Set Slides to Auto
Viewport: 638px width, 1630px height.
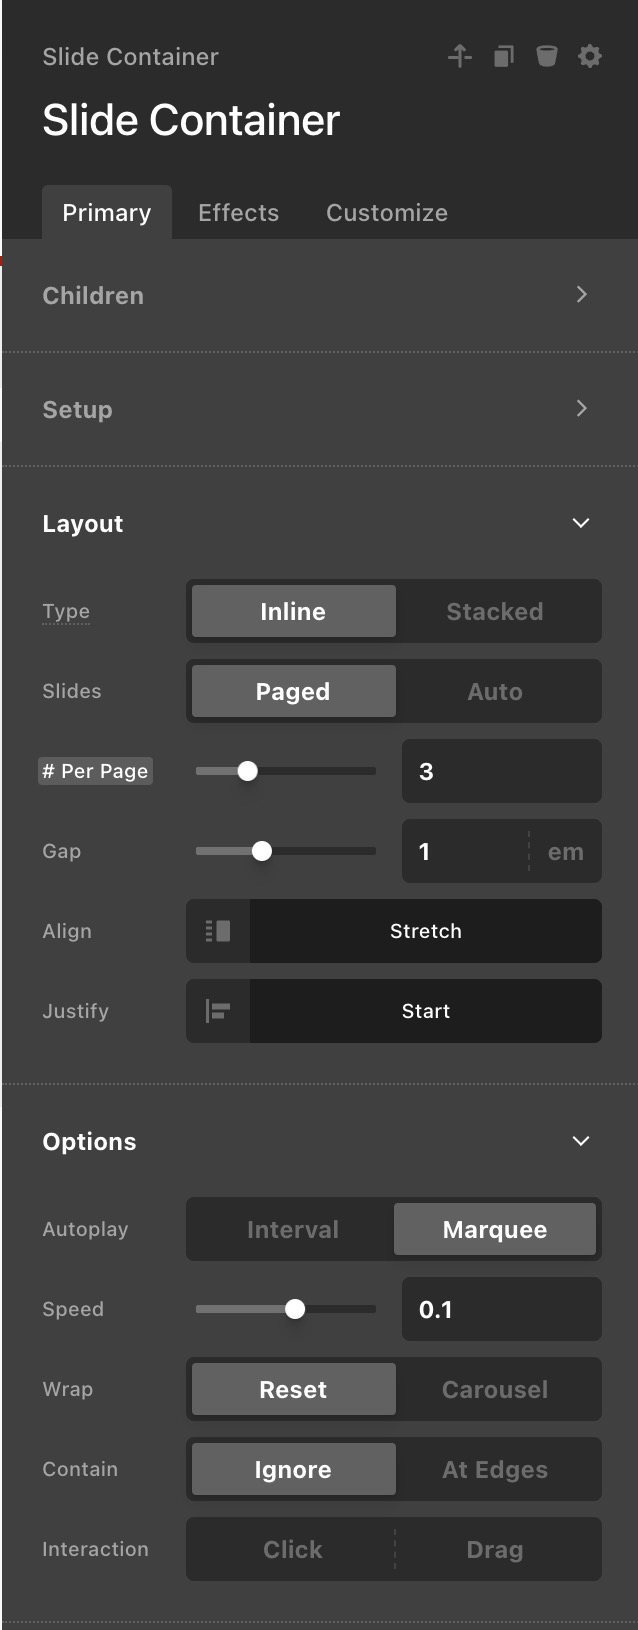[495, 691]
